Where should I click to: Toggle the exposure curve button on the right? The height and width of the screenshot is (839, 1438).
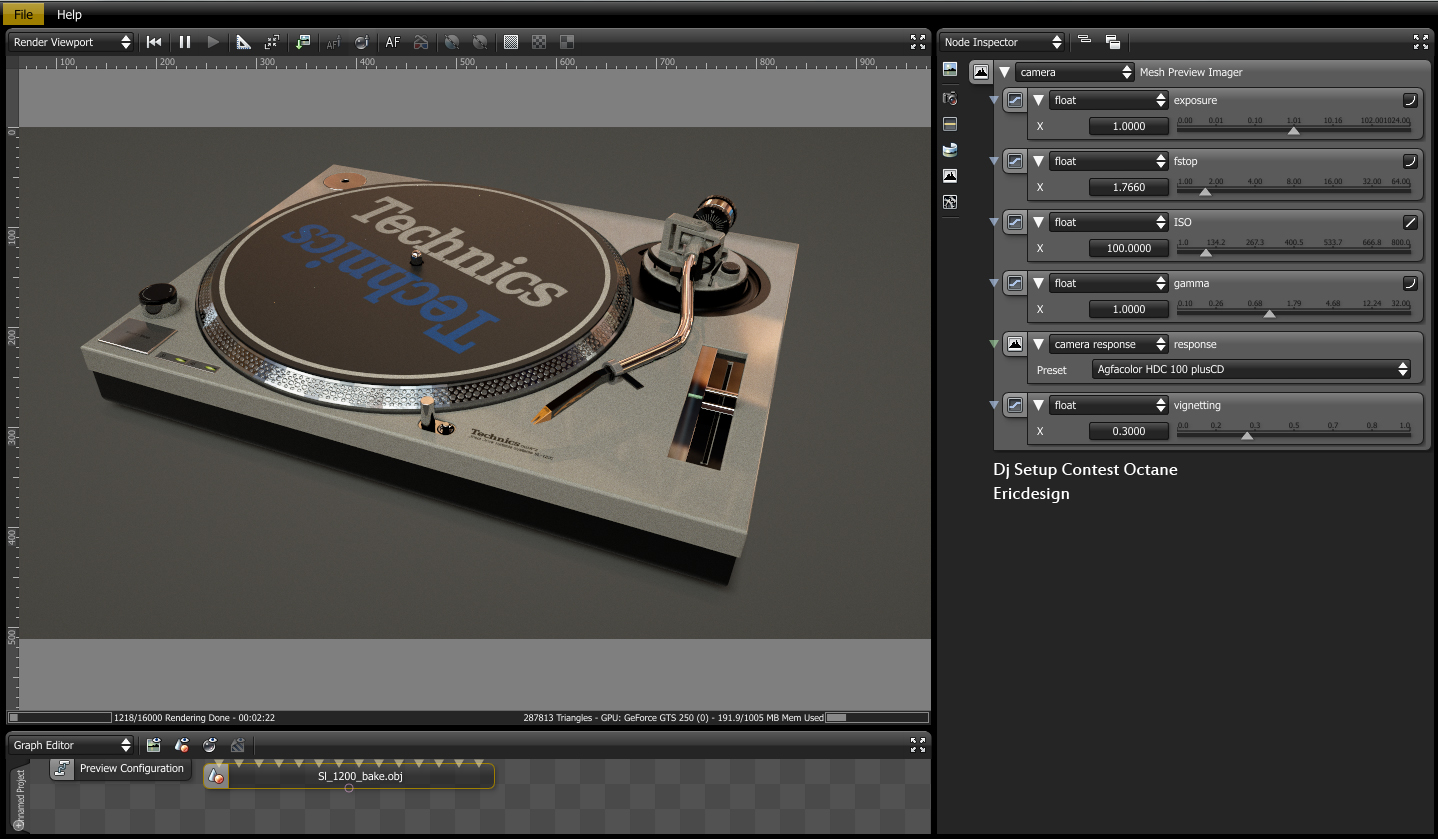click(1410, 100)
